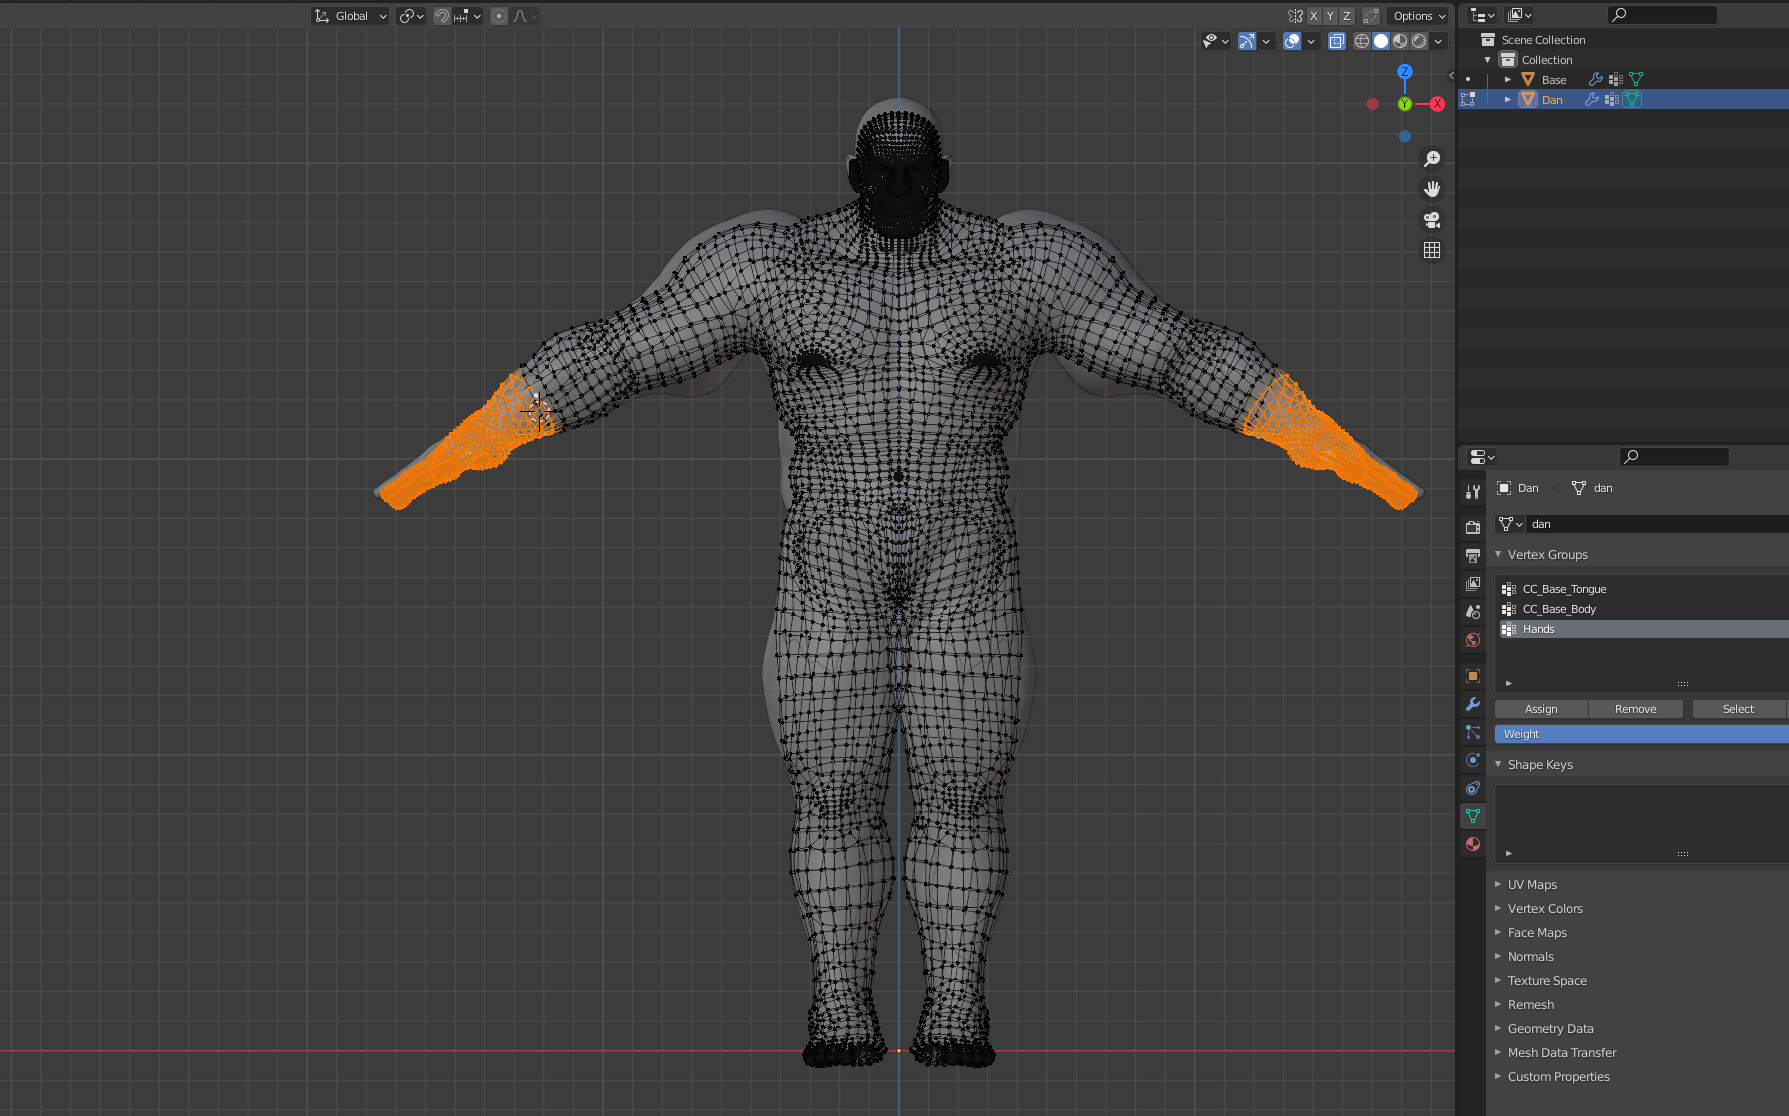1789x1116 pixels.
Task: Open the Tool properties tab
Action: coord(1472,491)
